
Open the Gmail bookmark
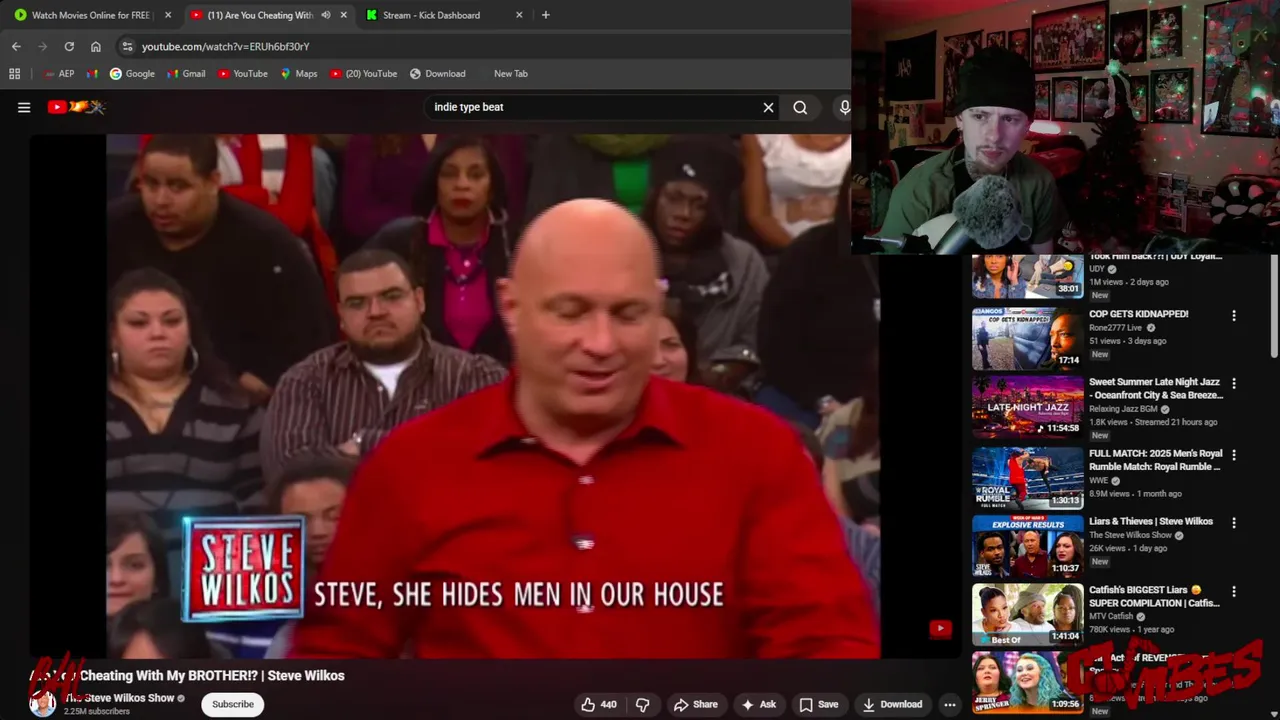pos(186,73)
